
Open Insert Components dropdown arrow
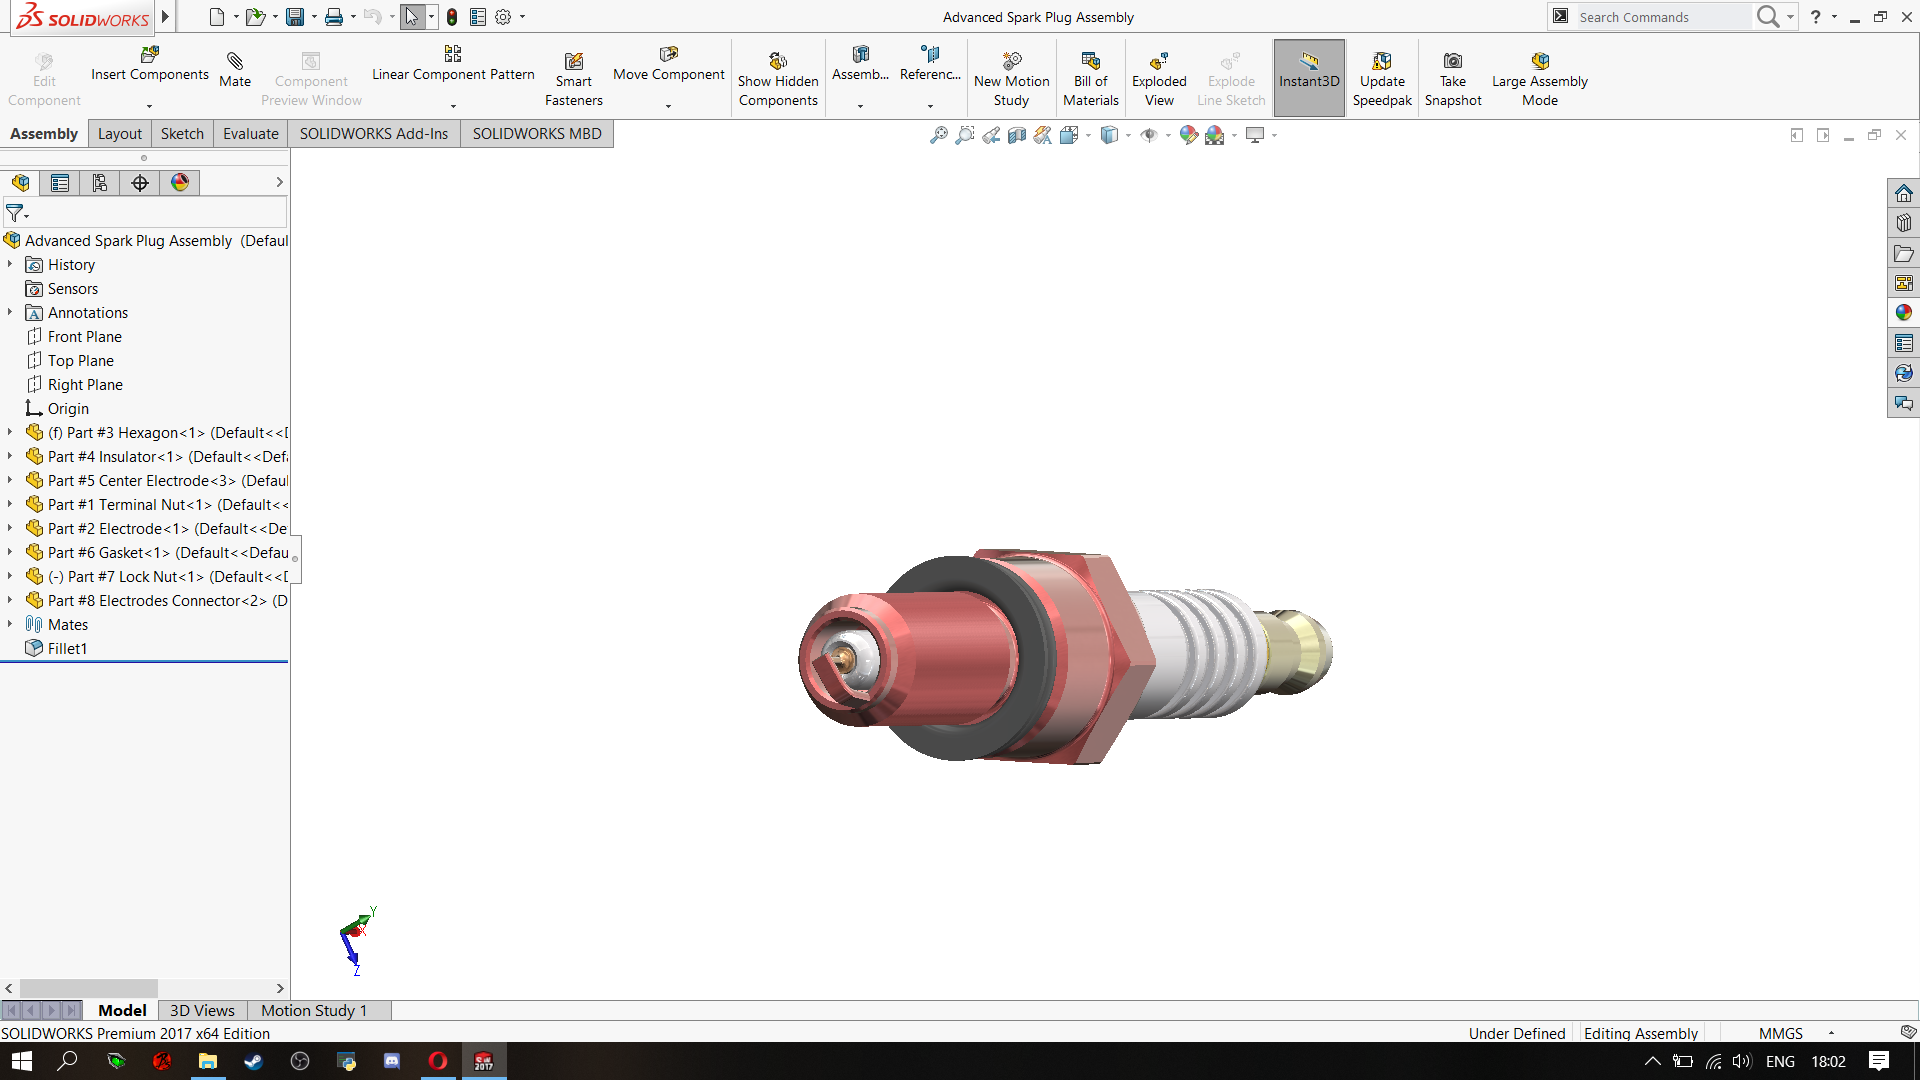pos(149,105)
